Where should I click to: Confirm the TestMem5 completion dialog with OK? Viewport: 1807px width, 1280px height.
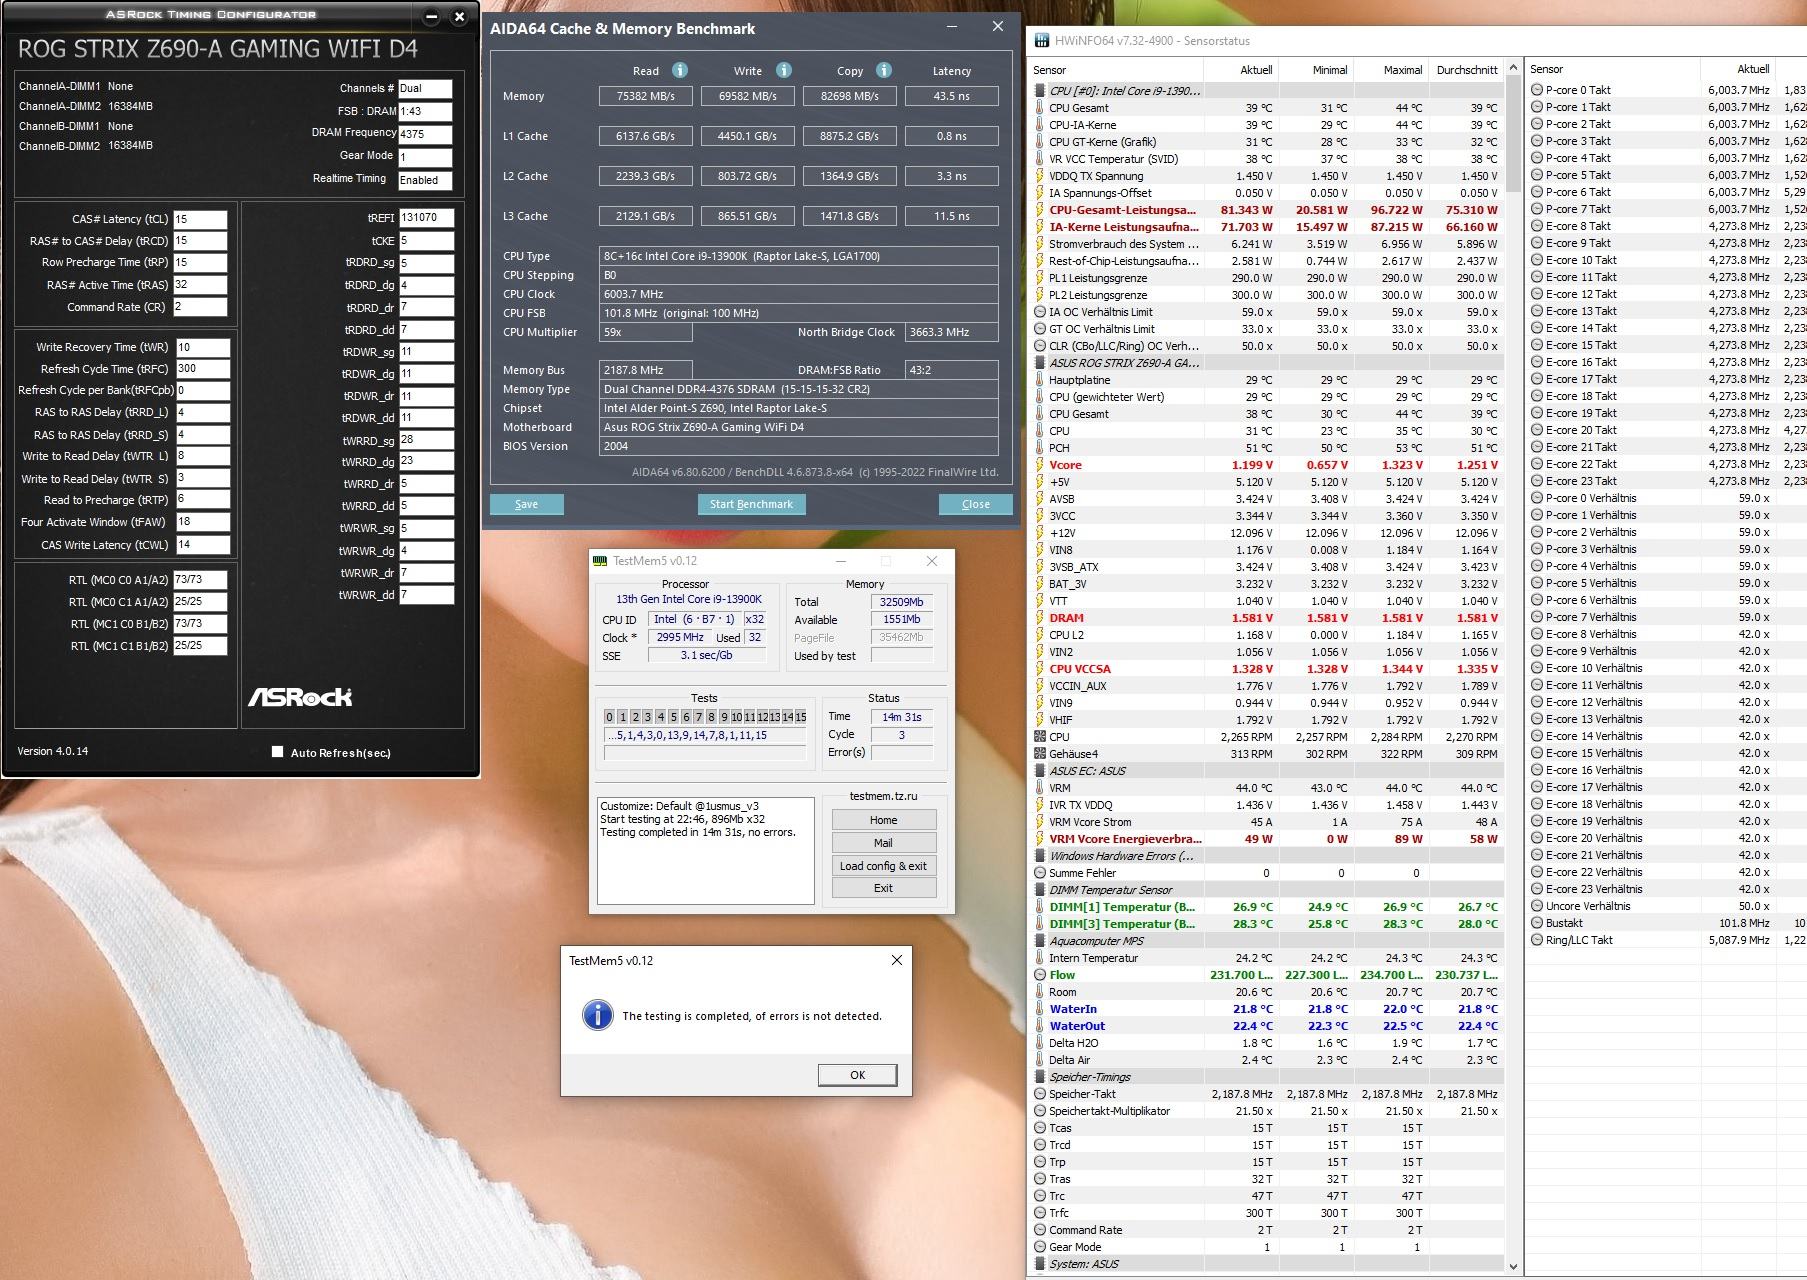pyautogui.click(x=857, y=1075)
